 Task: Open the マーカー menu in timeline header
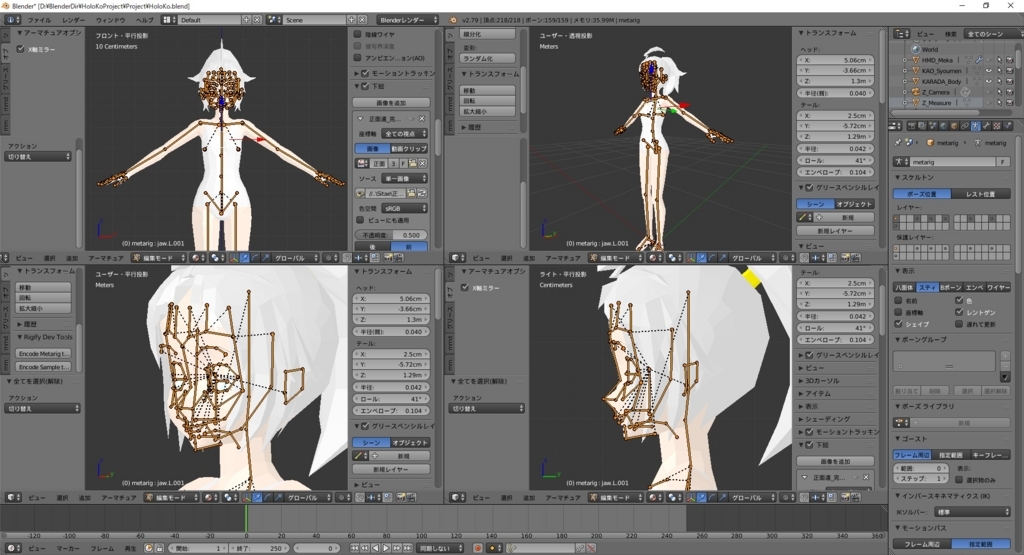(68, 548)
